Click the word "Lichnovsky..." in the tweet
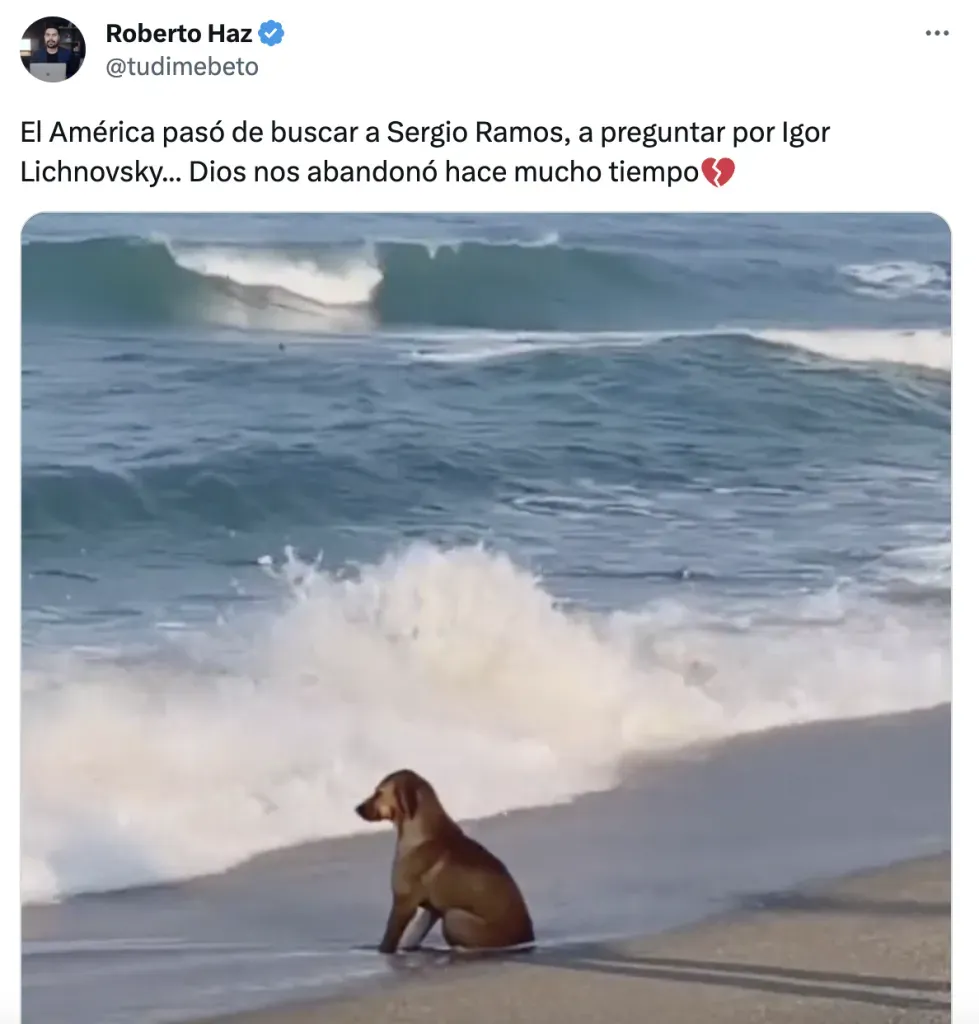 (x=100, y=172)
